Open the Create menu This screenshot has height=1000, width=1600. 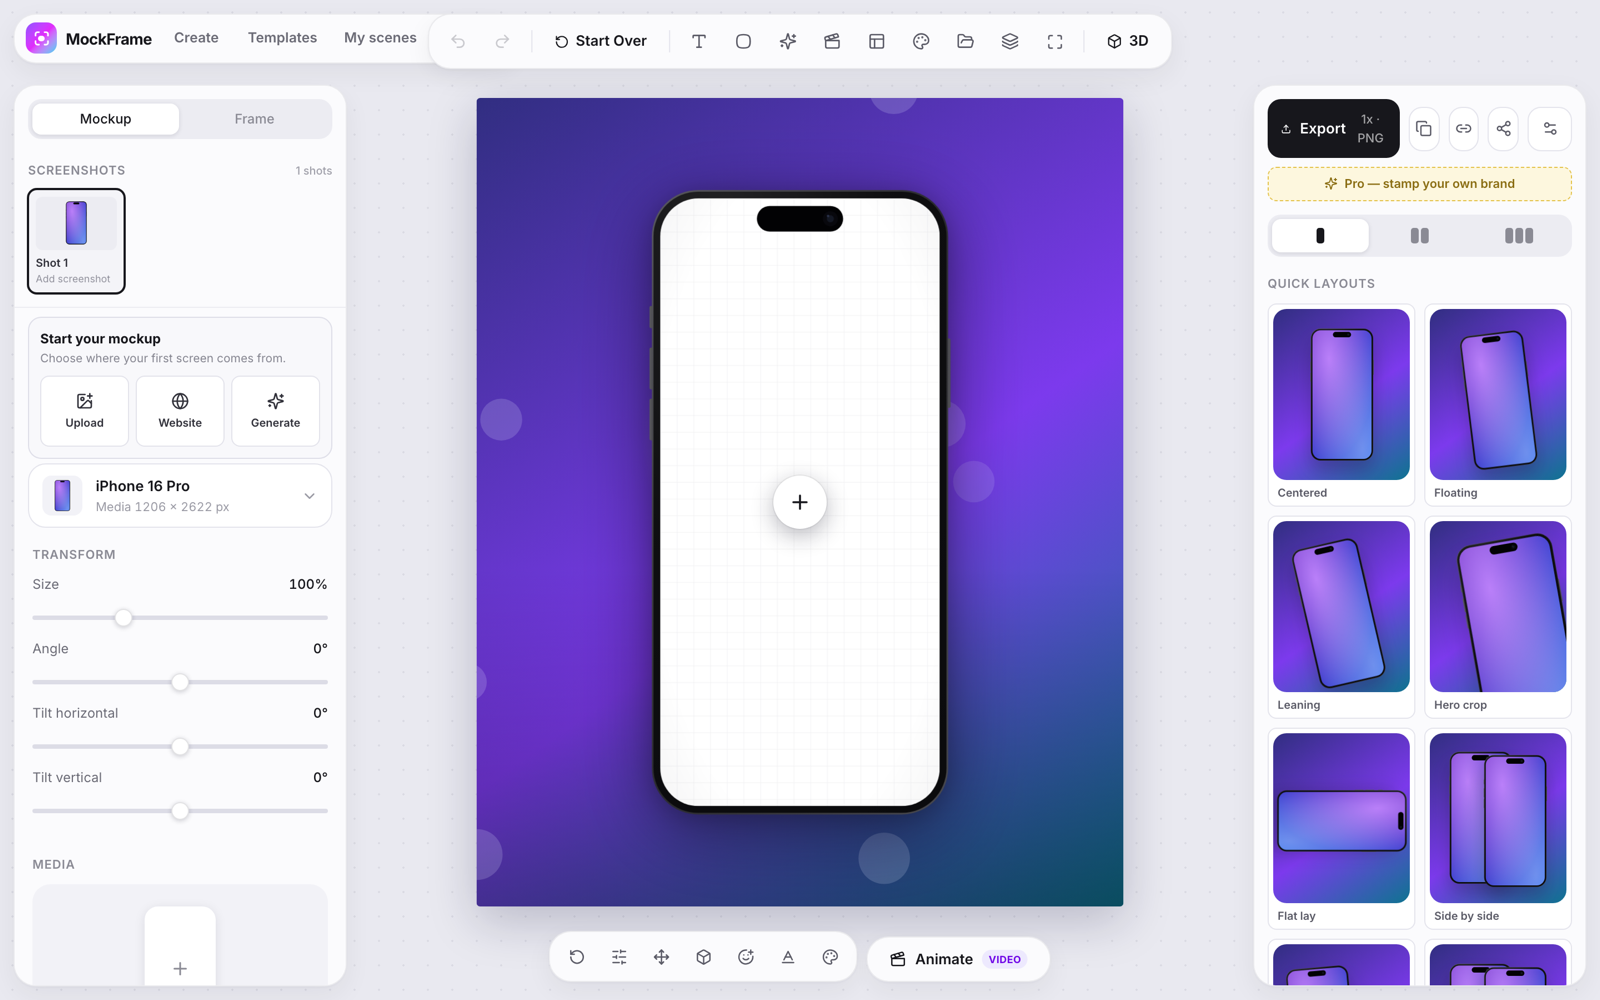tap(196, 38)
